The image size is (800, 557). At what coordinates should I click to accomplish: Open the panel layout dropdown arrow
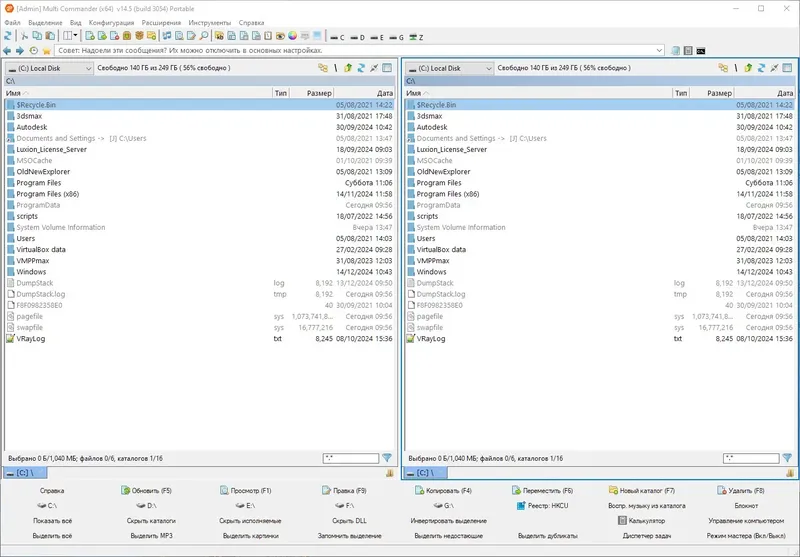coord(76,36)
